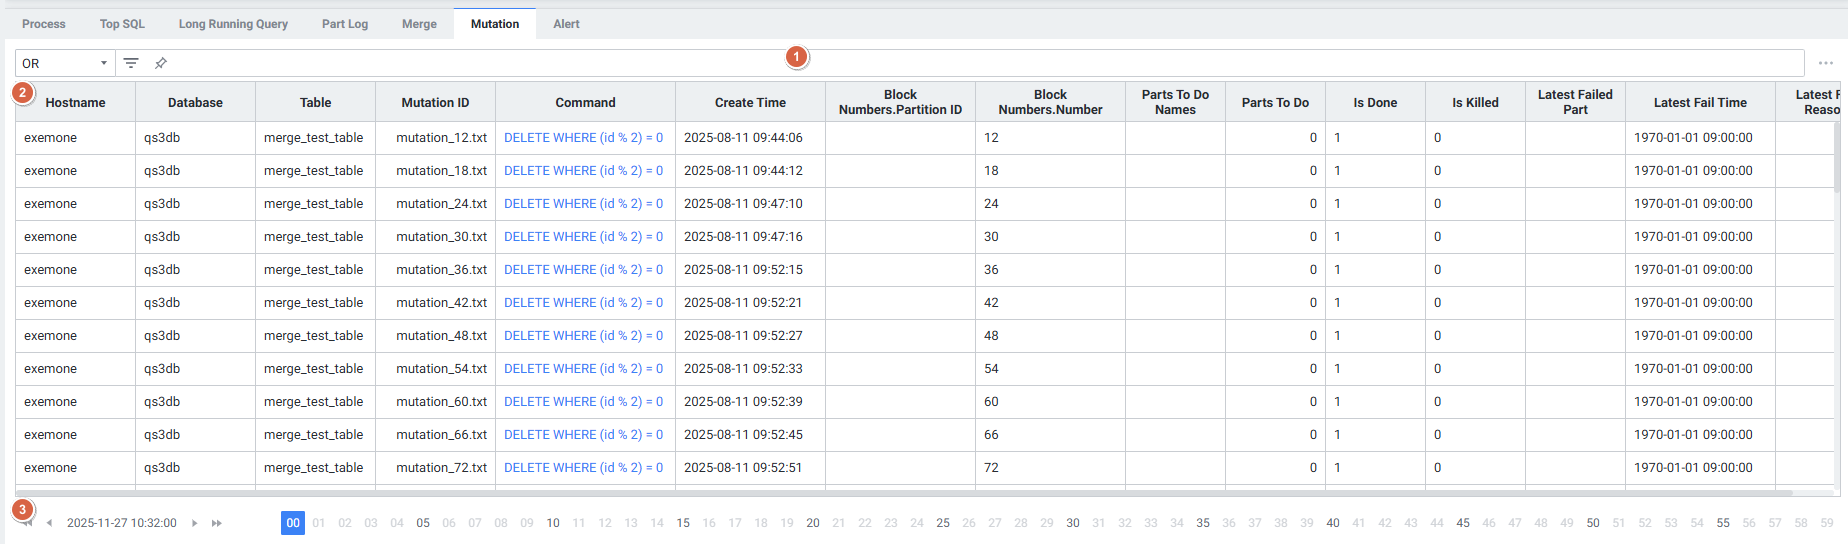Jump back with the double left arrow
The width and height of the screenshot is (1848, 544).
(27, 523)
